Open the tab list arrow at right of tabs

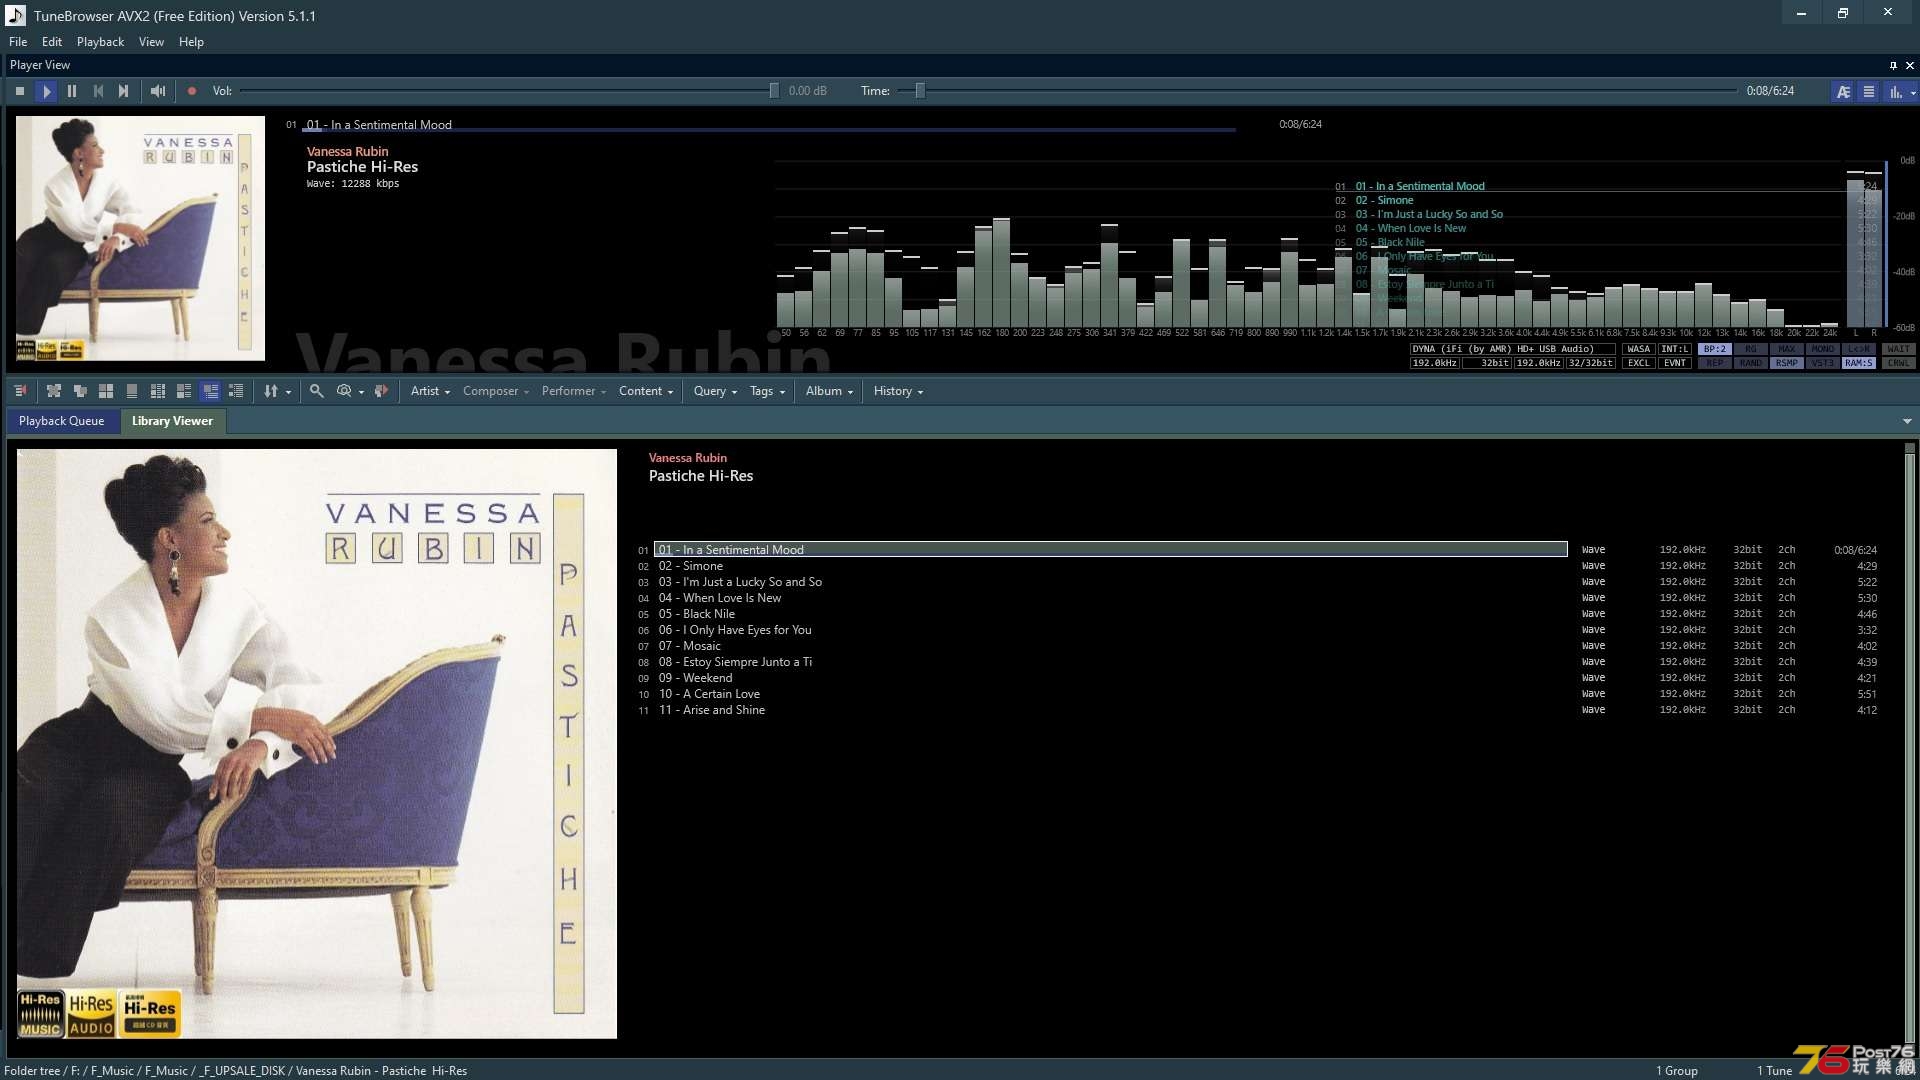1907,422
